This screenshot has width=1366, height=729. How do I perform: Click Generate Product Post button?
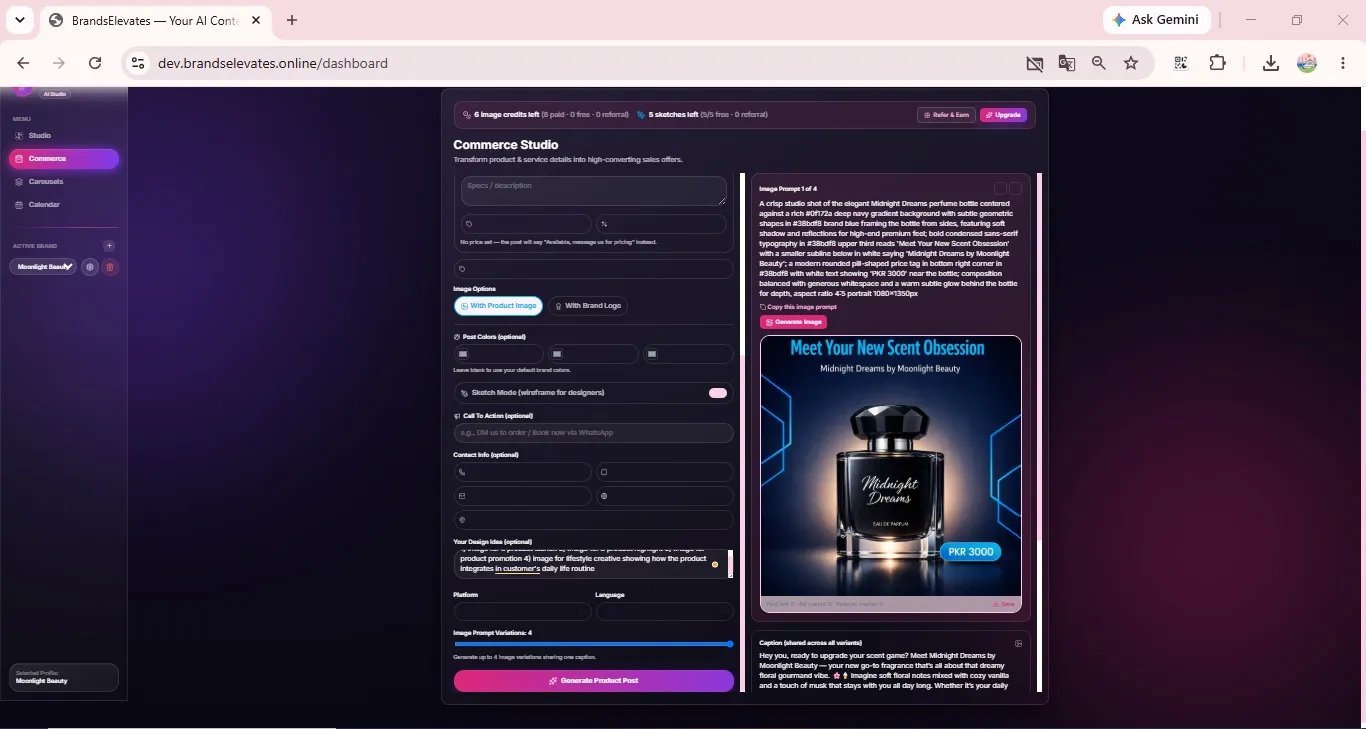point(594,681)
